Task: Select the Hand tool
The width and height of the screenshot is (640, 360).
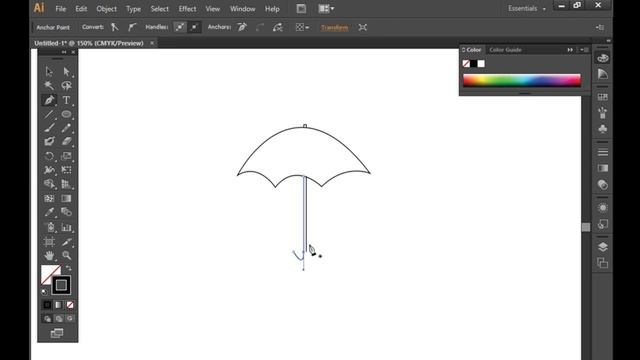Action: click(49, 256)
